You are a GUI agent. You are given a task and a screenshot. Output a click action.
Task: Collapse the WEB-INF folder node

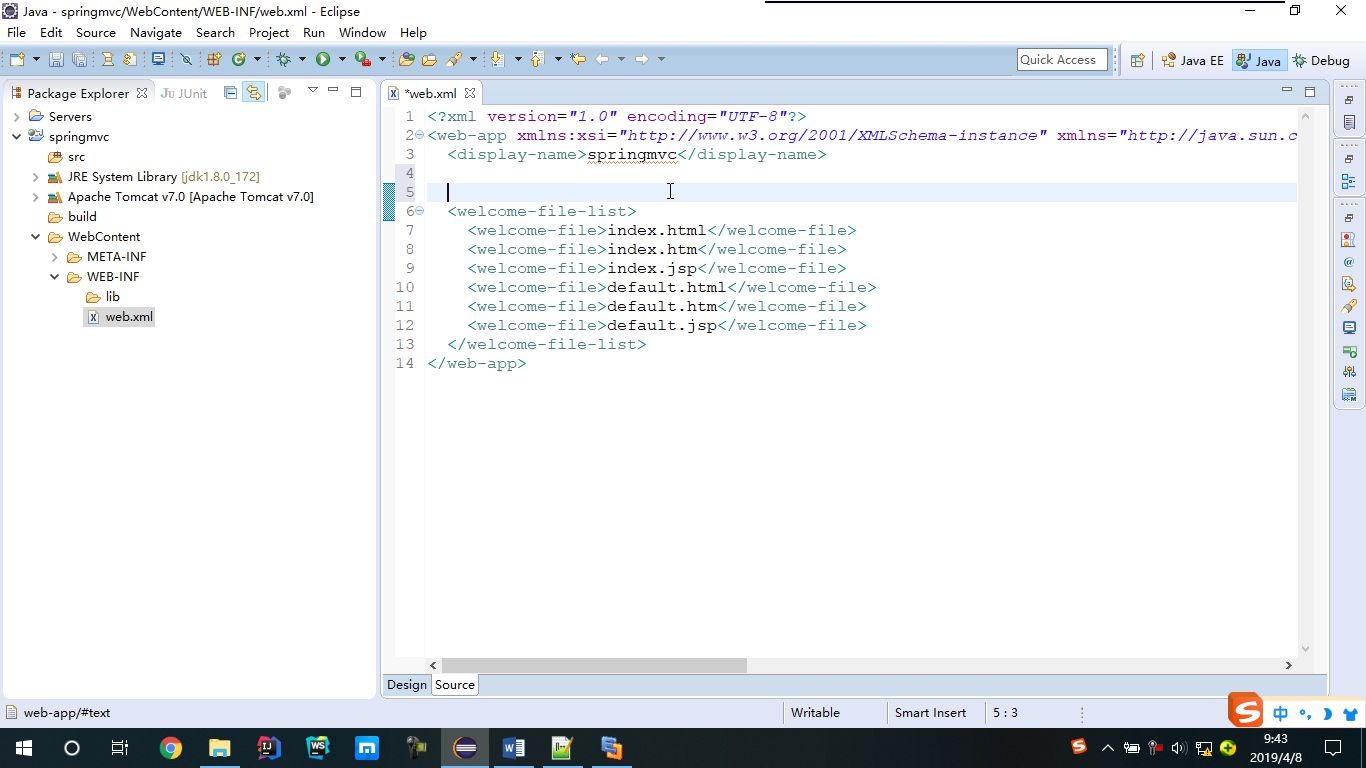[x=55, y=277]
